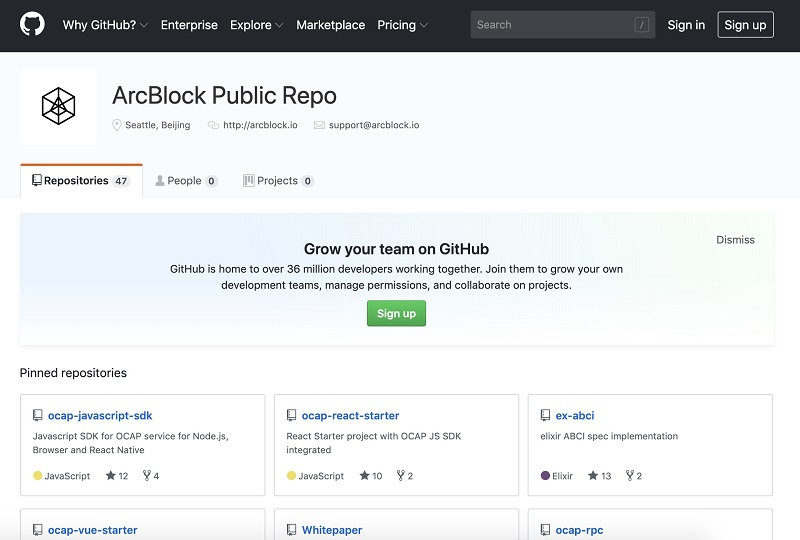Click the slash shortcut icon in search box
The height and width of the screenshot is (540, 800).
(x=641, y=24)
